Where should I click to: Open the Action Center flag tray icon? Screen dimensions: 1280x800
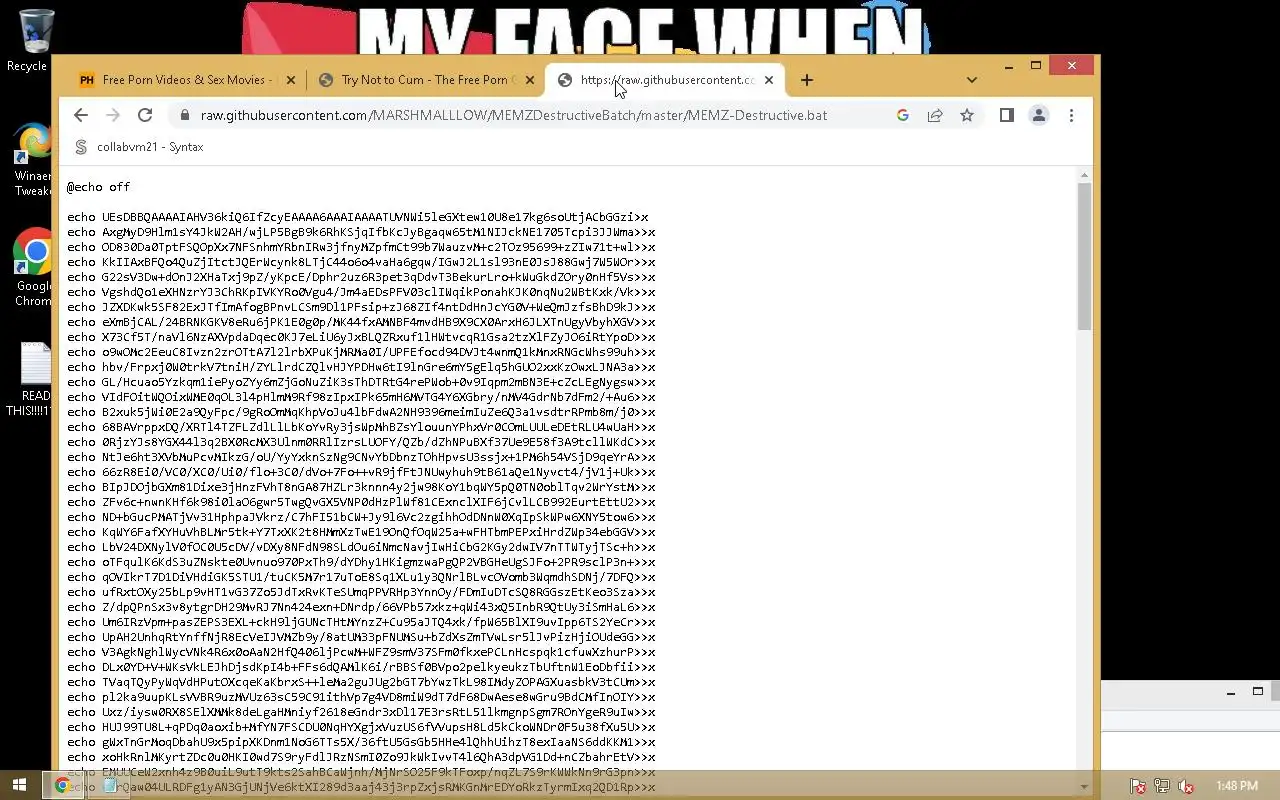pyautogui.click(x=1137, y=786)
